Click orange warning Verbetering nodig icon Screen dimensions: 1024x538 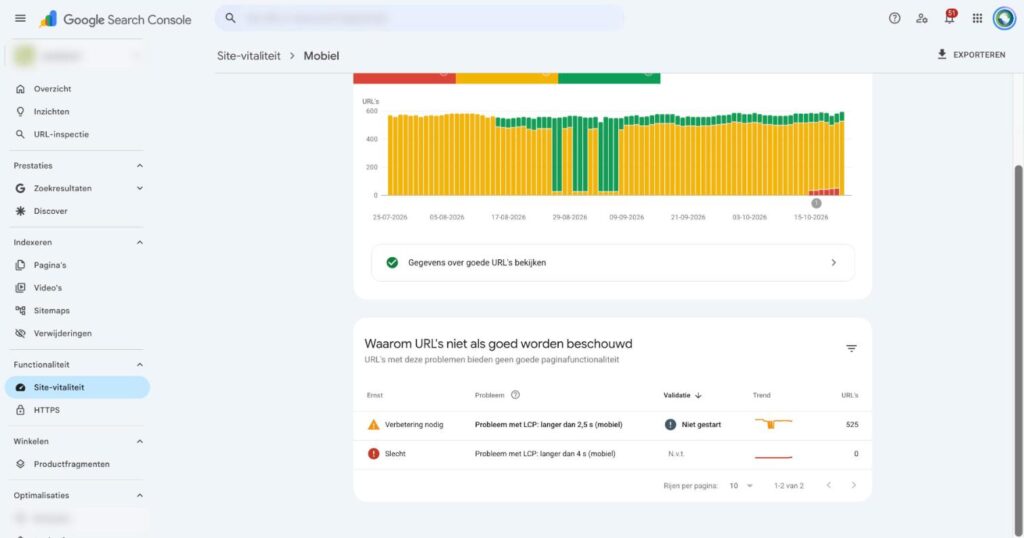tap(374, 424)
